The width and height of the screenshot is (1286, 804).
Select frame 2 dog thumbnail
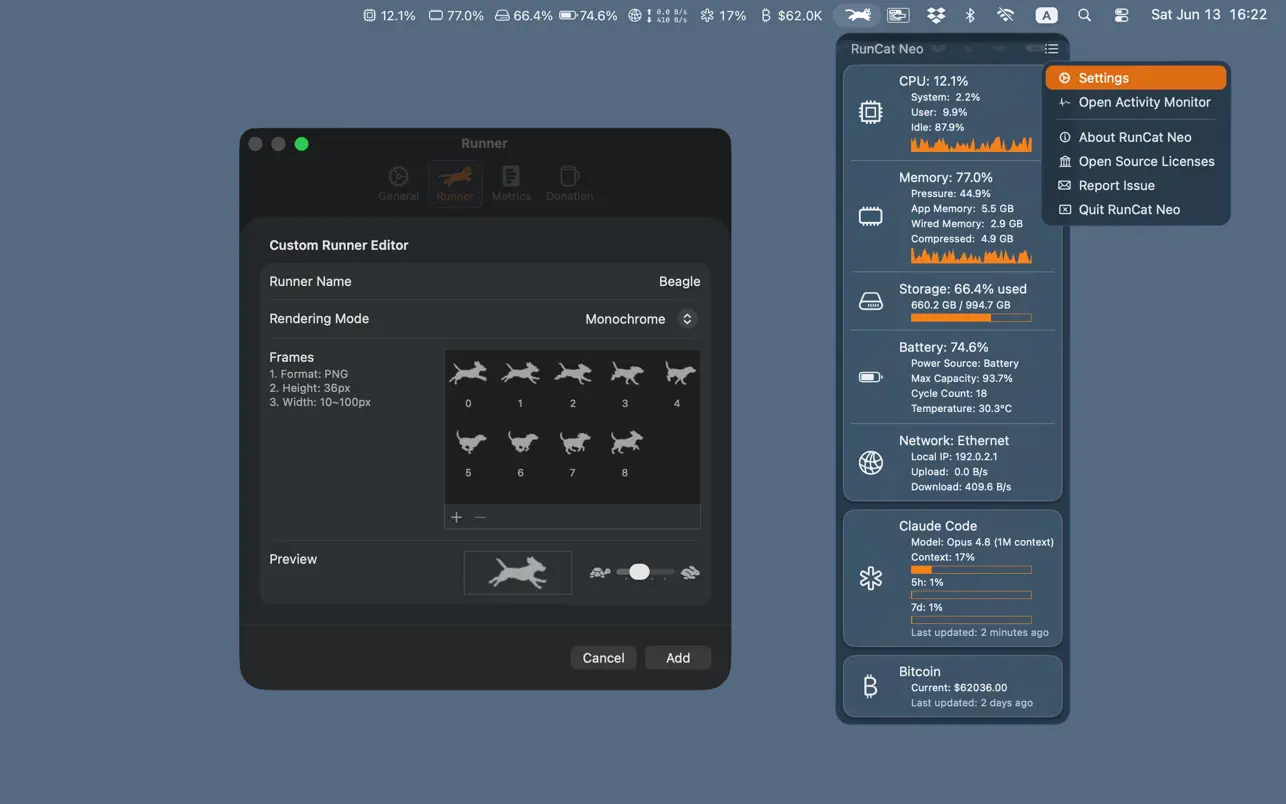[573, 374]
